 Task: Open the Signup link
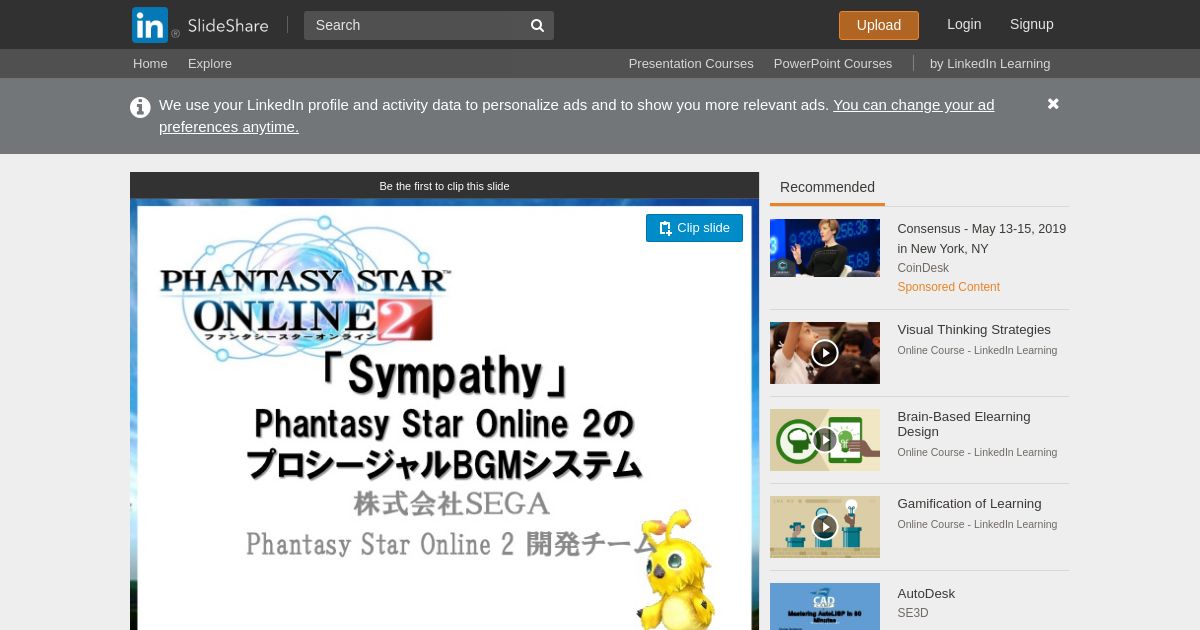(1032, 24)
